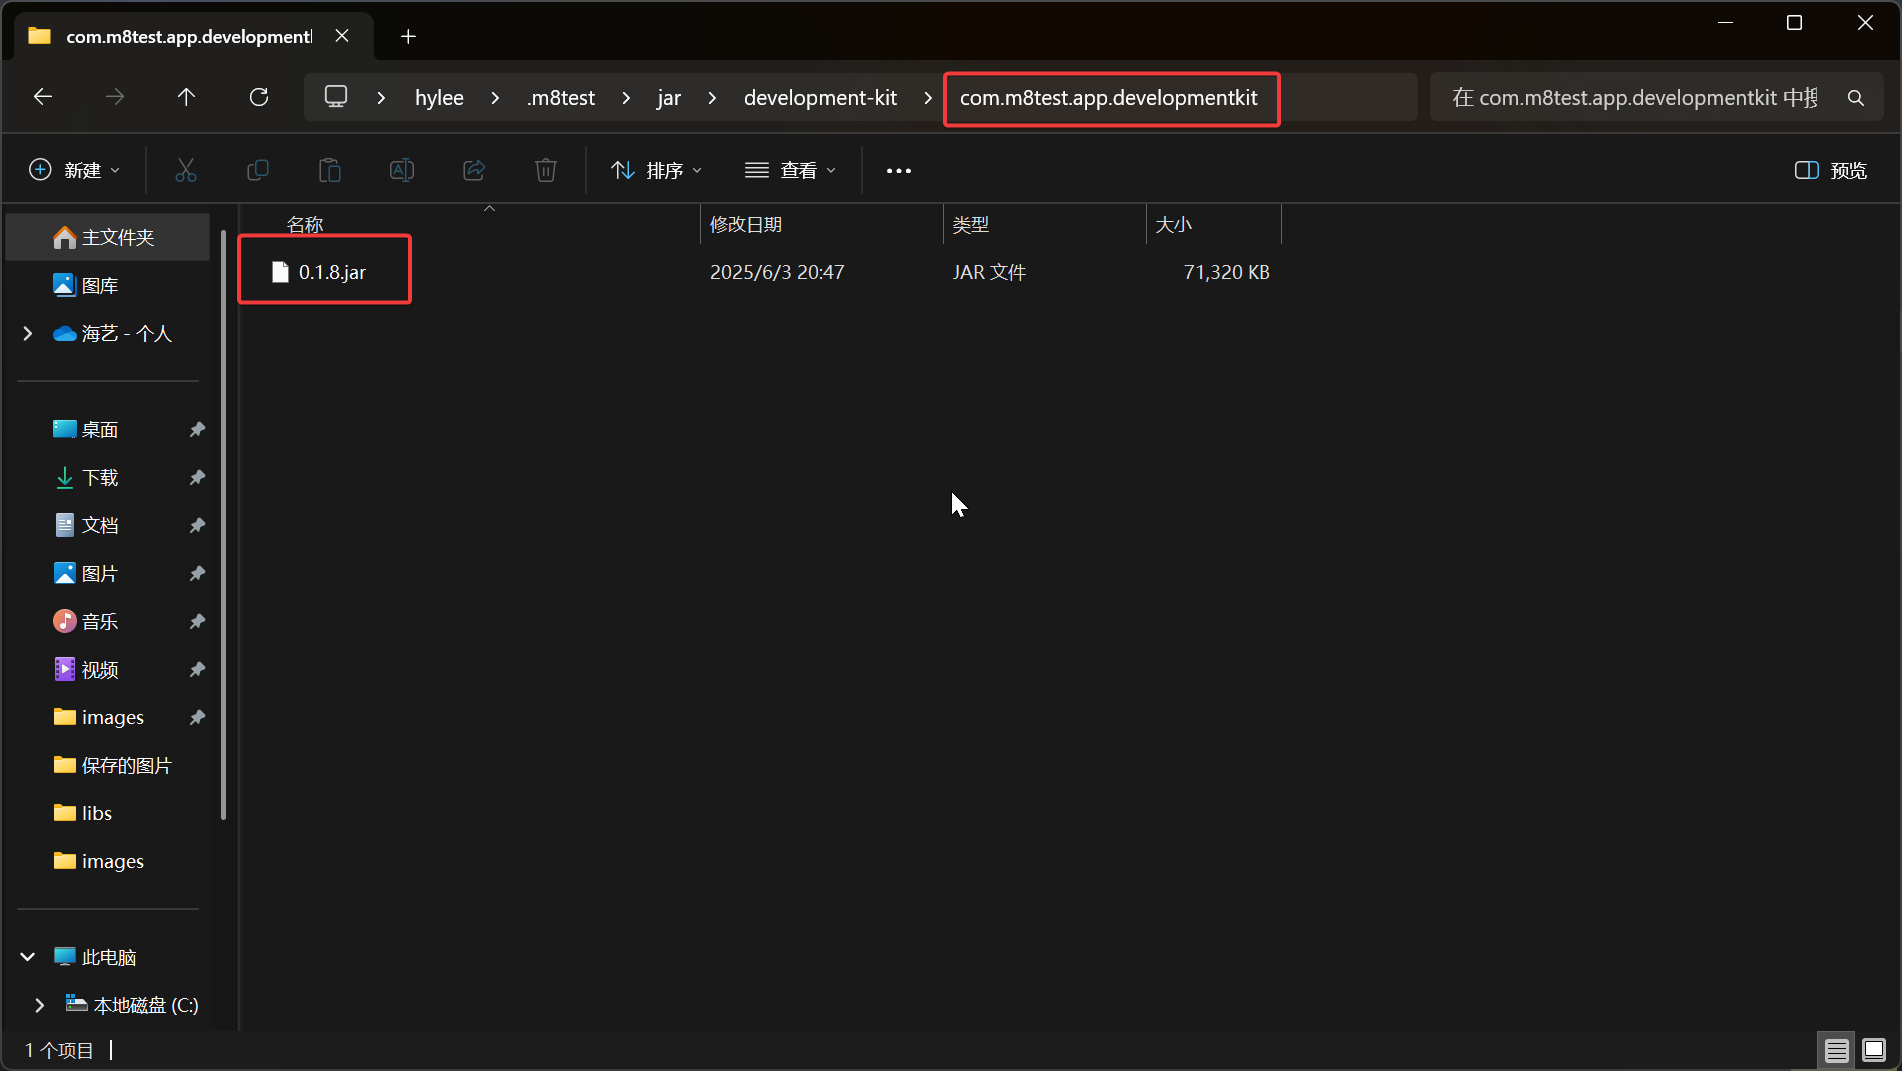1902x1071 pixels.
Task: Click the Delete trash bin icon
Action: coord(546,170)
